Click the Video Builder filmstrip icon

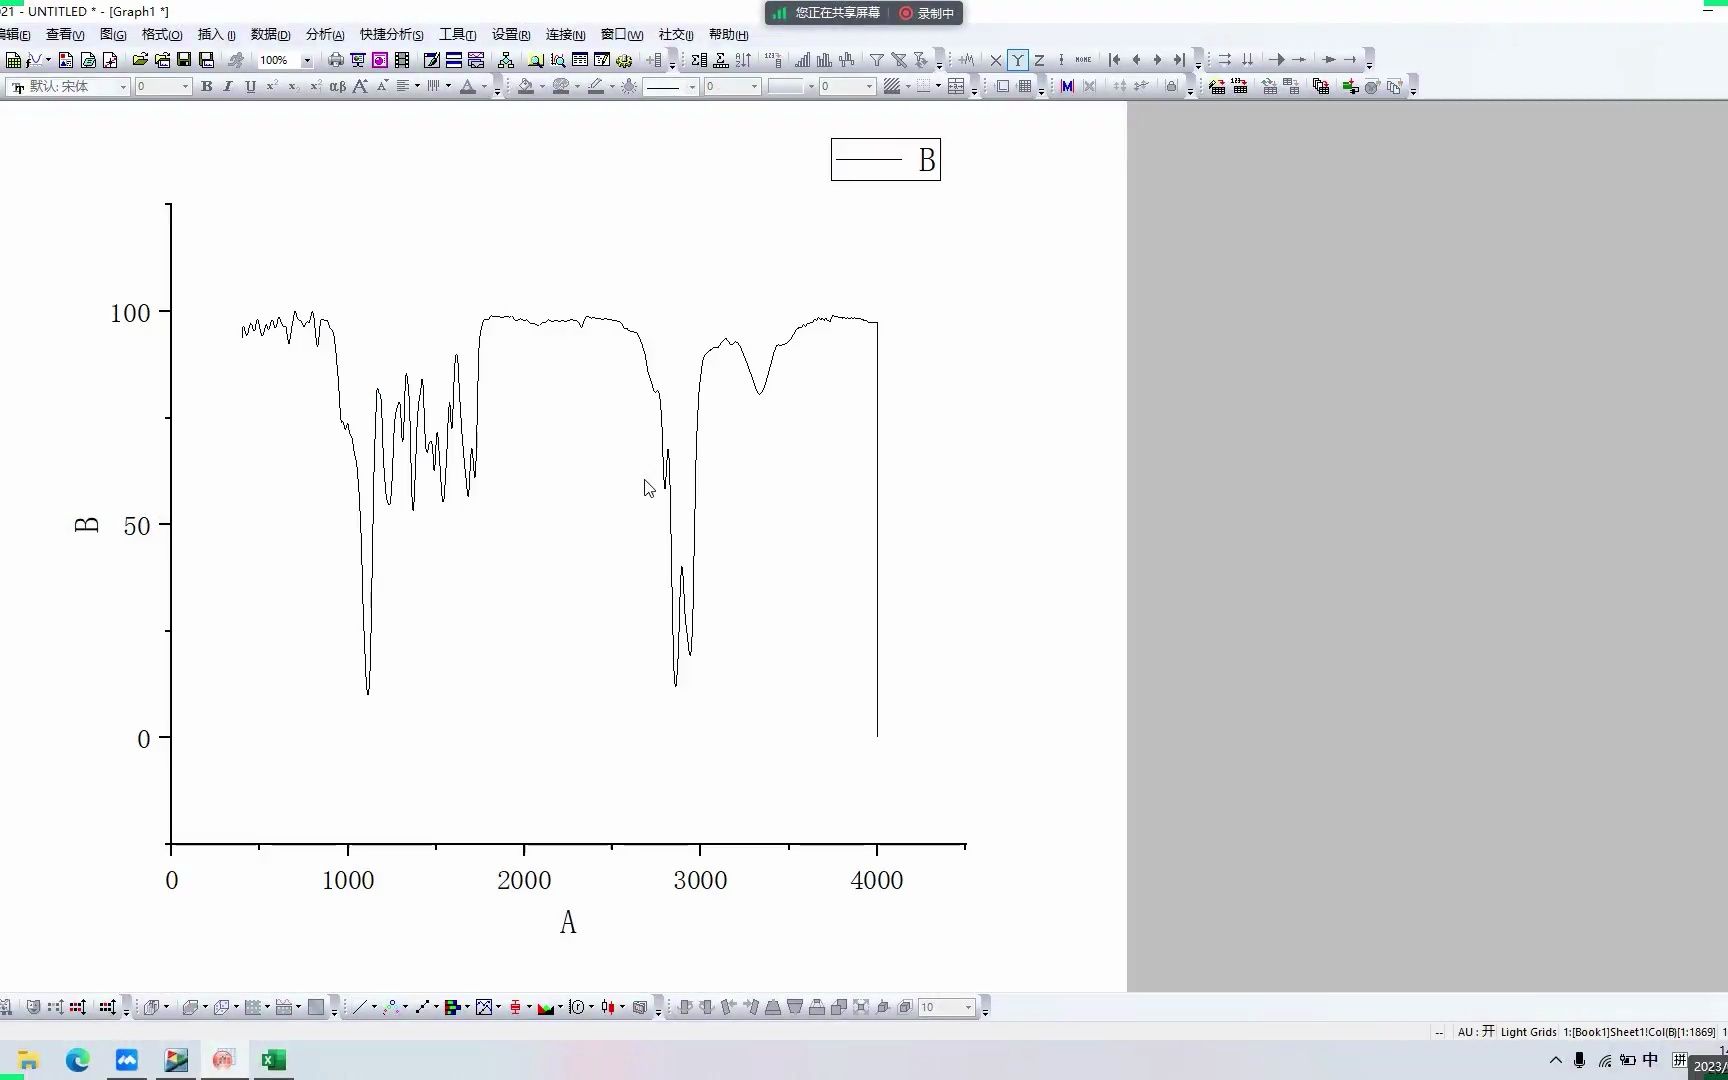click(x=402, y=60)
